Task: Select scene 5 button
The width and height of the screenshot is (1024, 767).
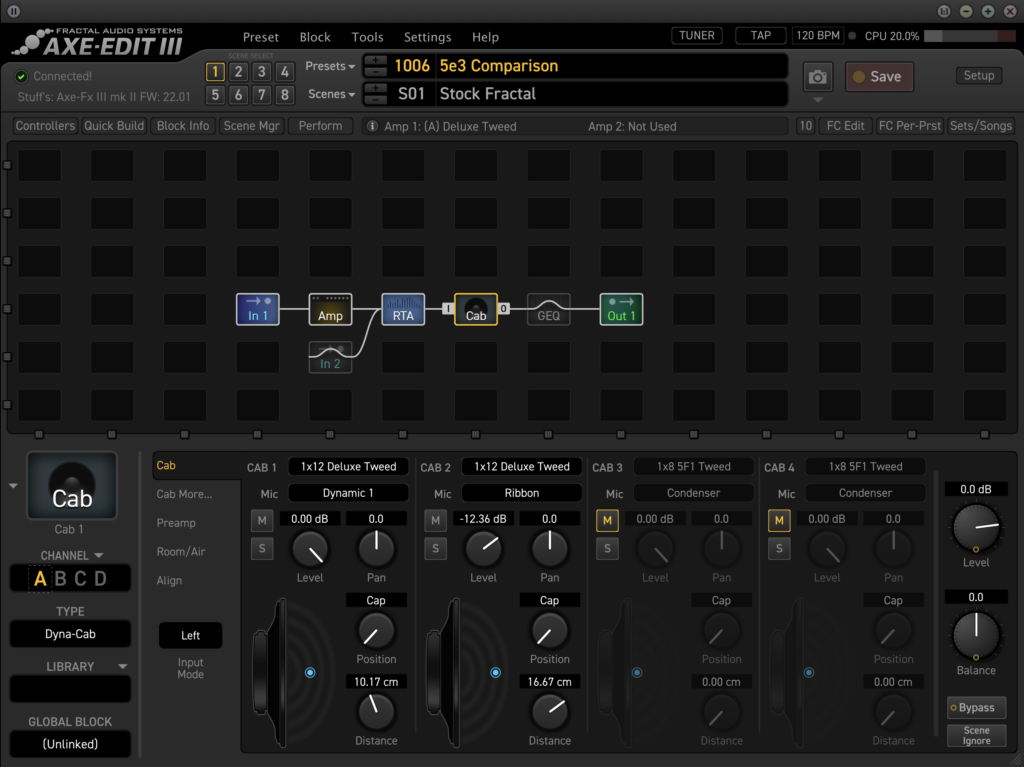Action: [215, 95]
